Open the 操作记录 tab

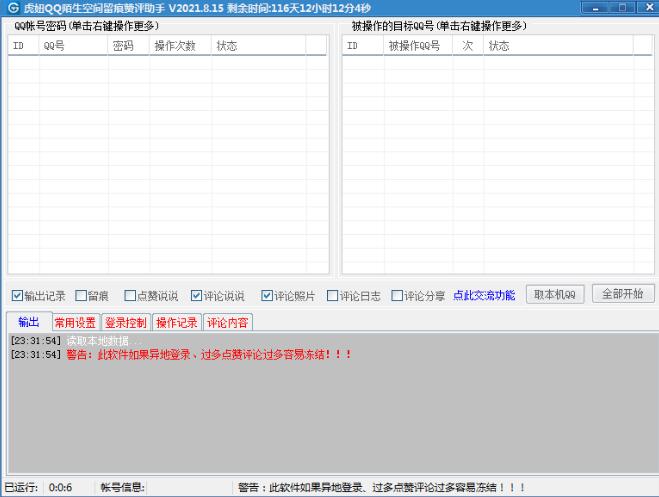[177, 323]
